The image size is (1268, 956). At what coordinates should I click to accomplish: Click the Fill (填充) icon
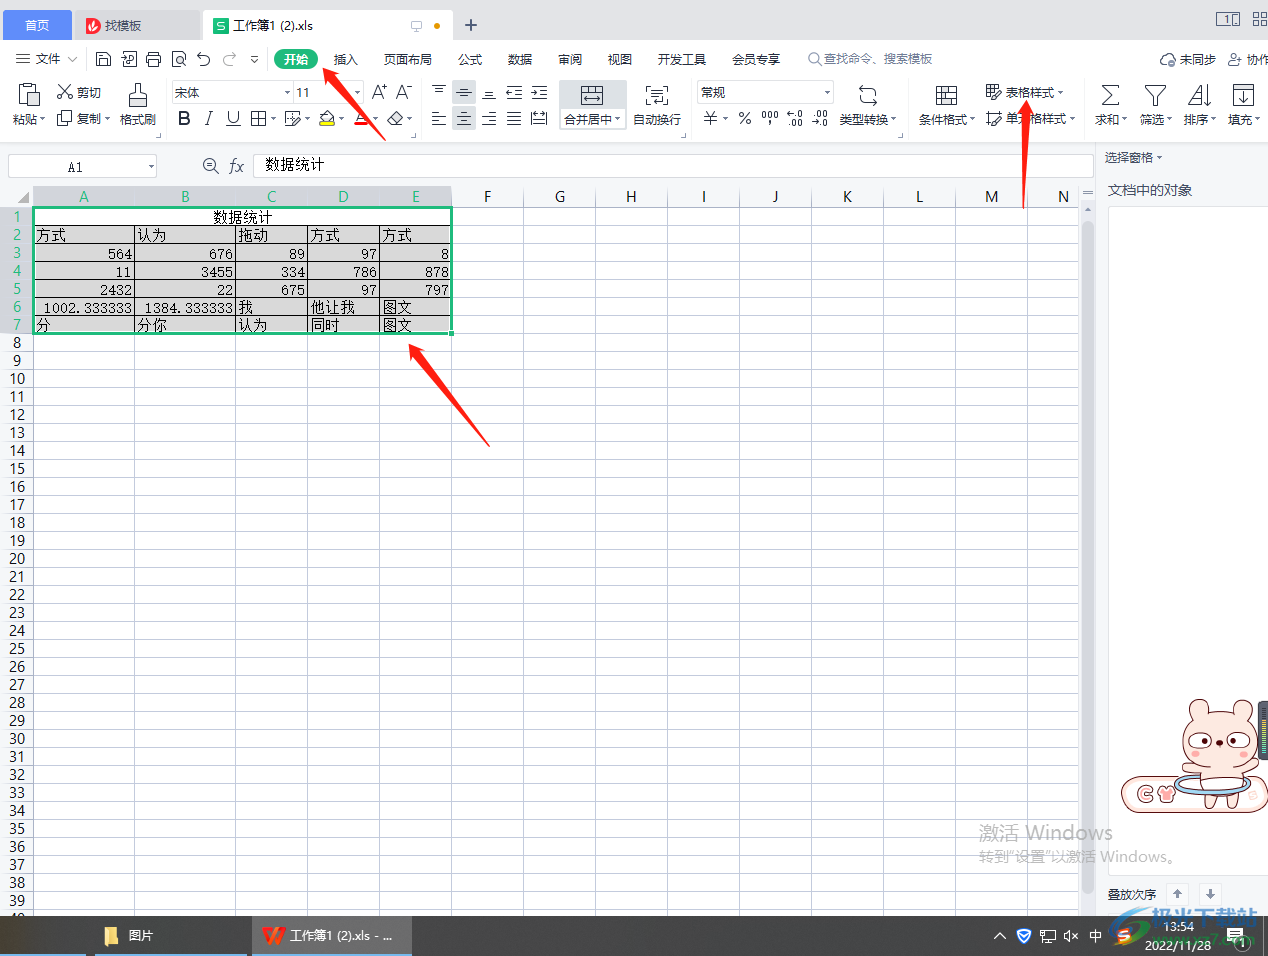point(1243,95)
